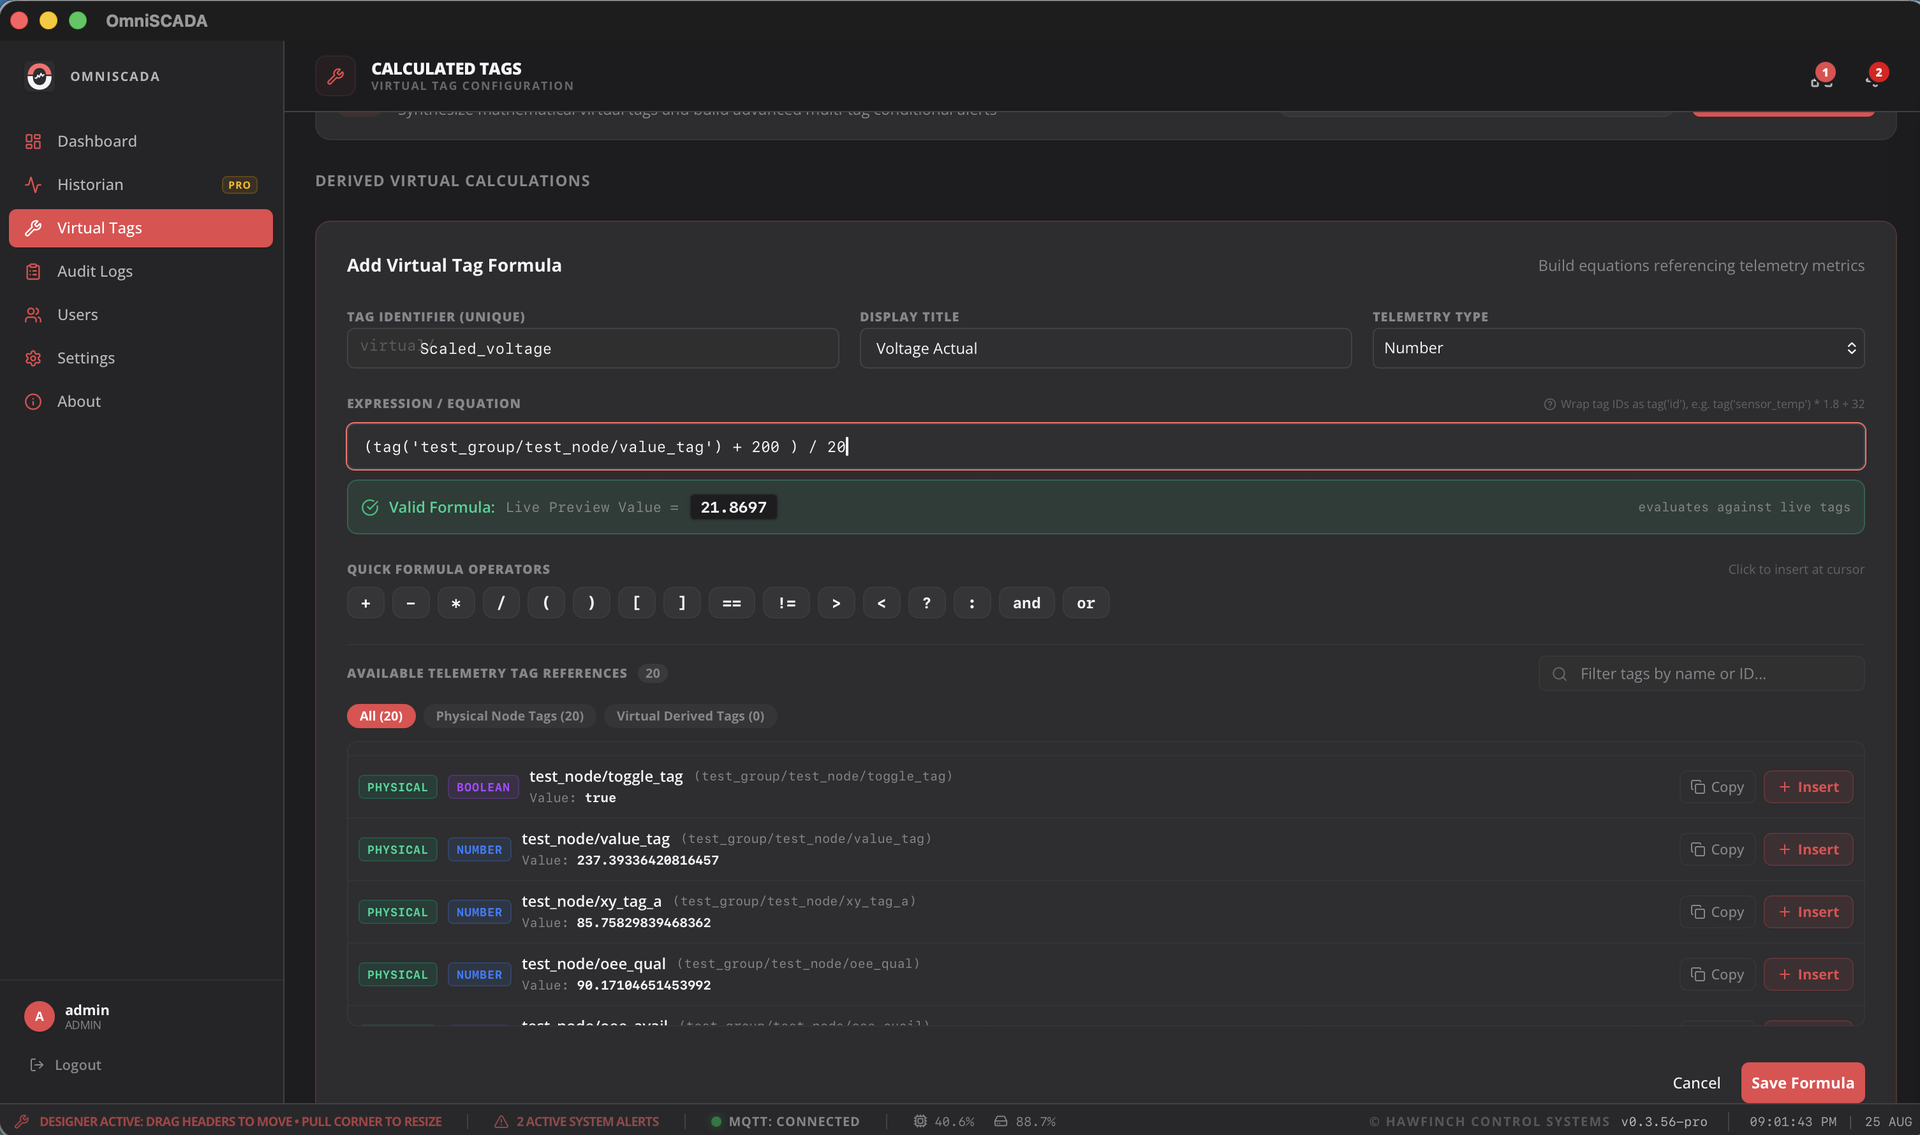This screenshot has height=1135, width=1920.
Task: Click Cancel to discard formula
Action: tap(1696, 1083)
